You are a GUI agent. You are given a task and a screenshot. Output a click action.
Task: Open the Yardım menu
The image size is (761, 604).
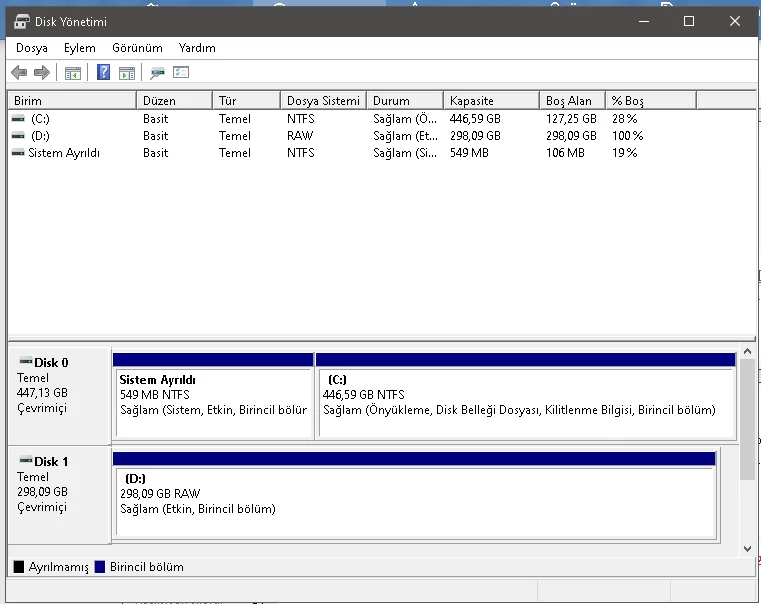point(197,48)
